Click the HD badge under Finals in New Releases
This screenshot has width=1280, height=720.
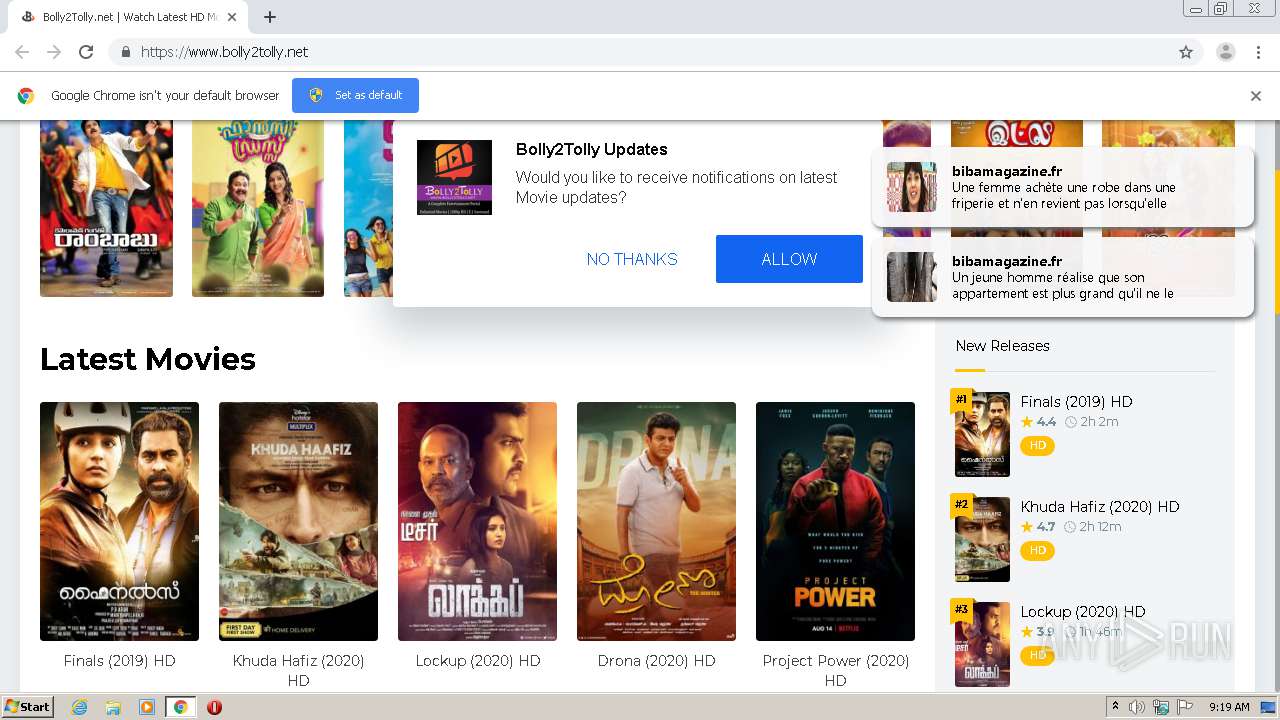pos(1037,446)
